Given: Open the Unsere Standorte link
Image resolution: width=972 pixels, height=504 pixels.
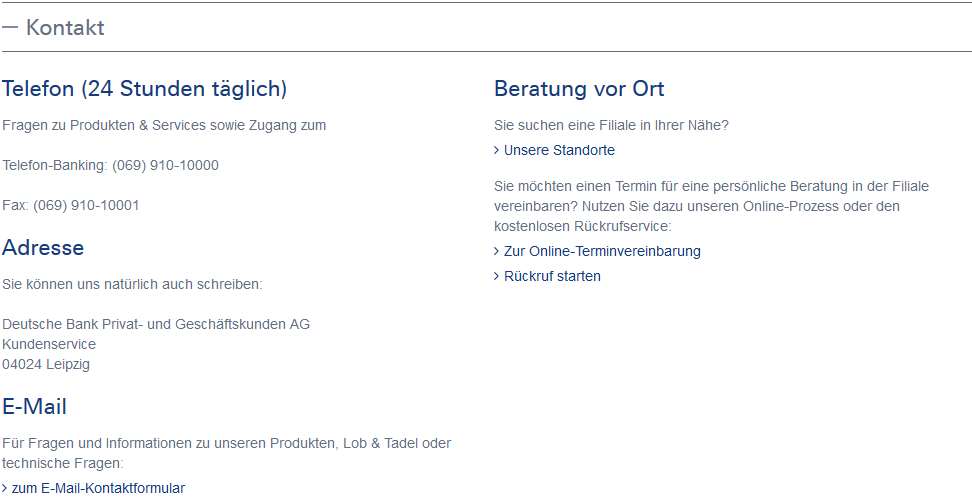Looking at the screenshot, I should 554,150.
